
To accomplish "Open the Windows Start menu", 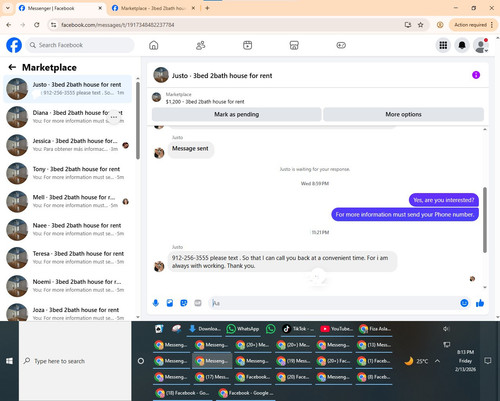I will pyautogui.click(x=9, y=361).
